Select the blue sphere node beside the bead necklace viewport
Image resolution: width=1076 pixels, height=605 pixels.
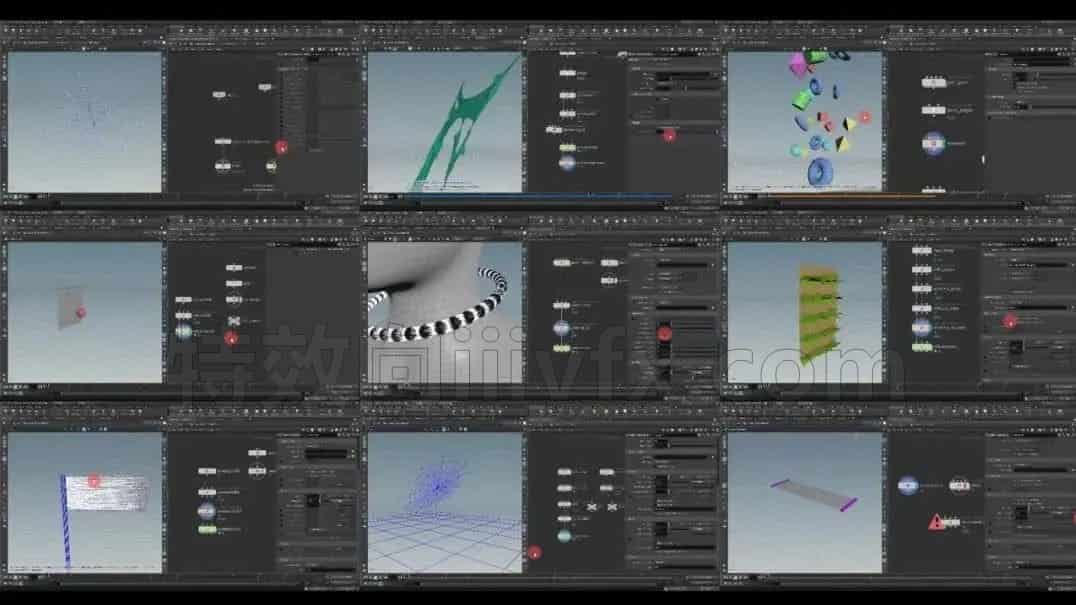[561, 329]
